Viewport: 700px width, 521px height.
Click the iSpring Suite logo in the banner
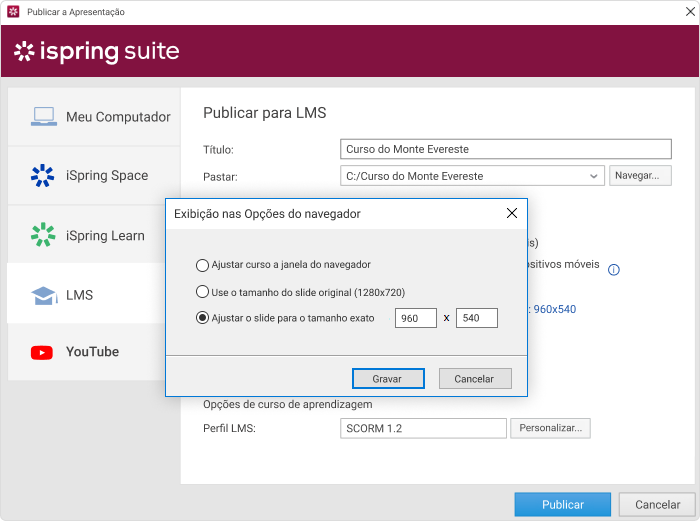[x=96, y=51]
